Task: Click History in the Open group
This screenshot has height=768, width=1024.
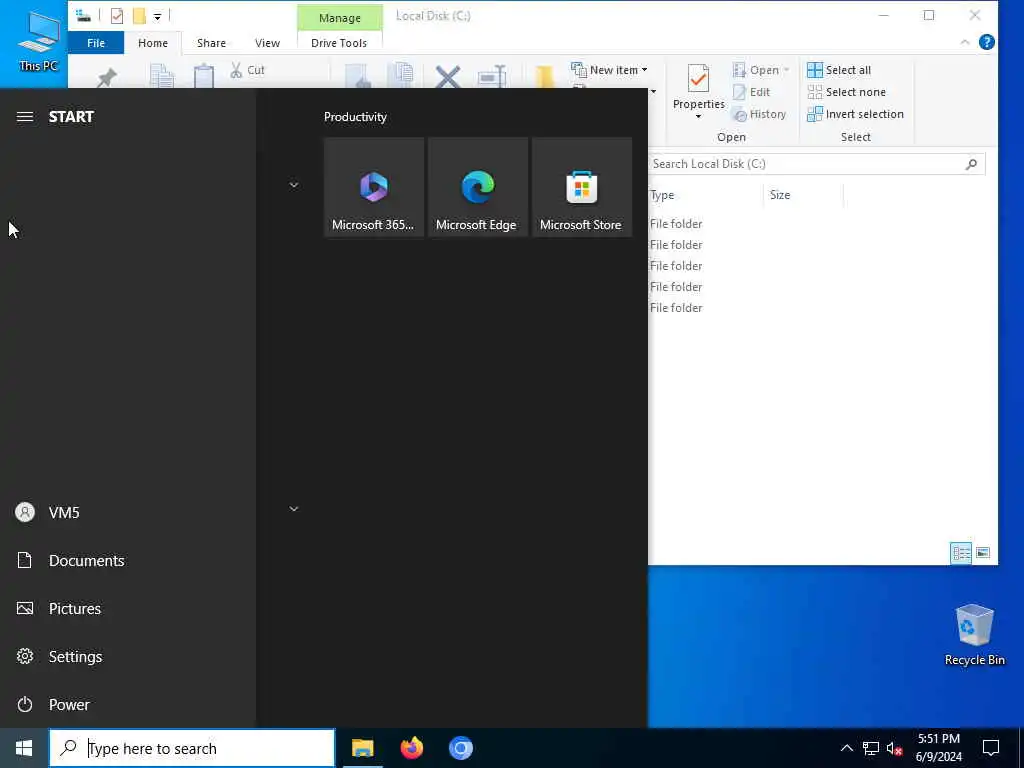Action: 759,114
